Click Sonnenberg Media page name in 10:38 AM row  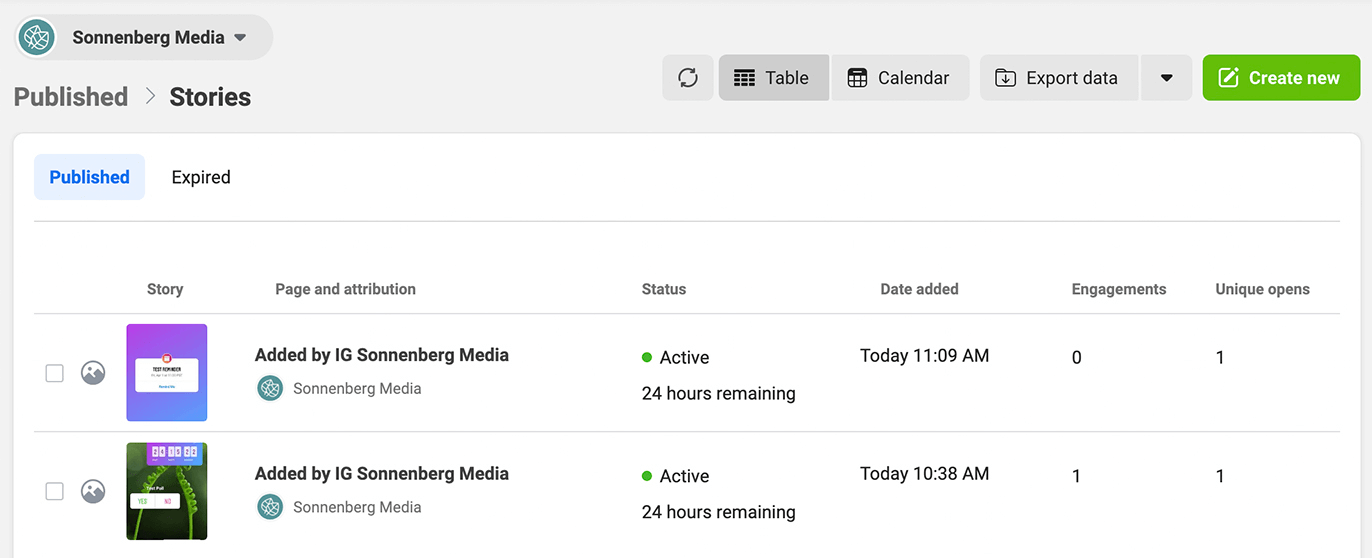click(x=357, y=507)
